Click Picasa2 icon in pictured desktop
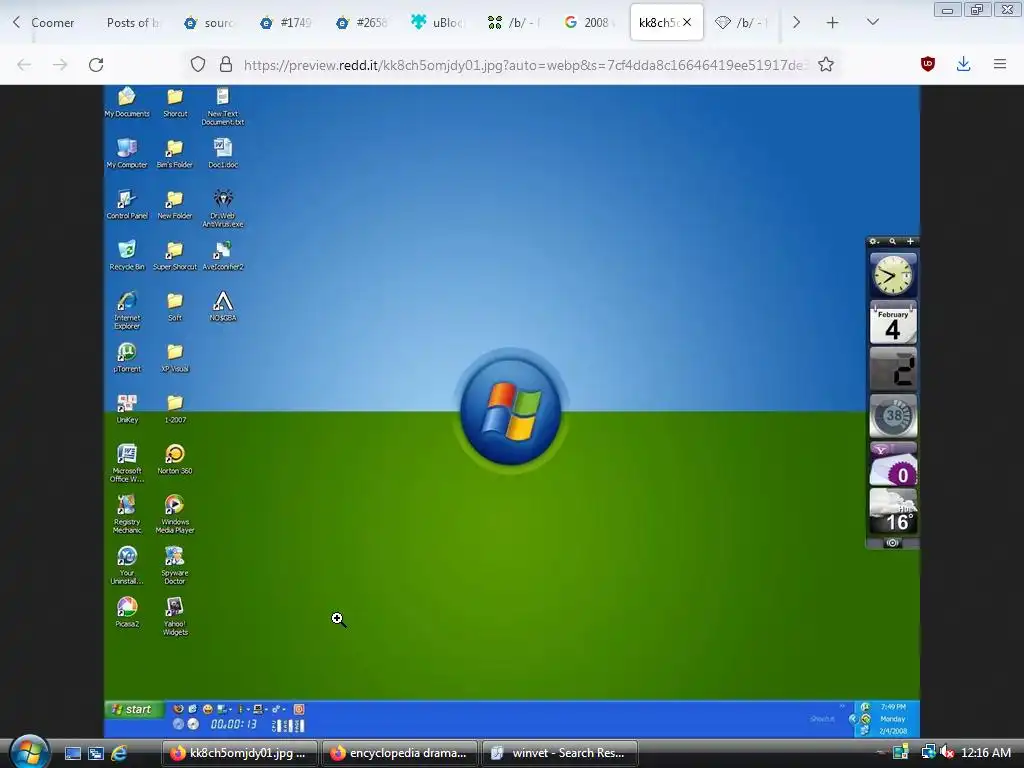 click(x=127, y=612)
